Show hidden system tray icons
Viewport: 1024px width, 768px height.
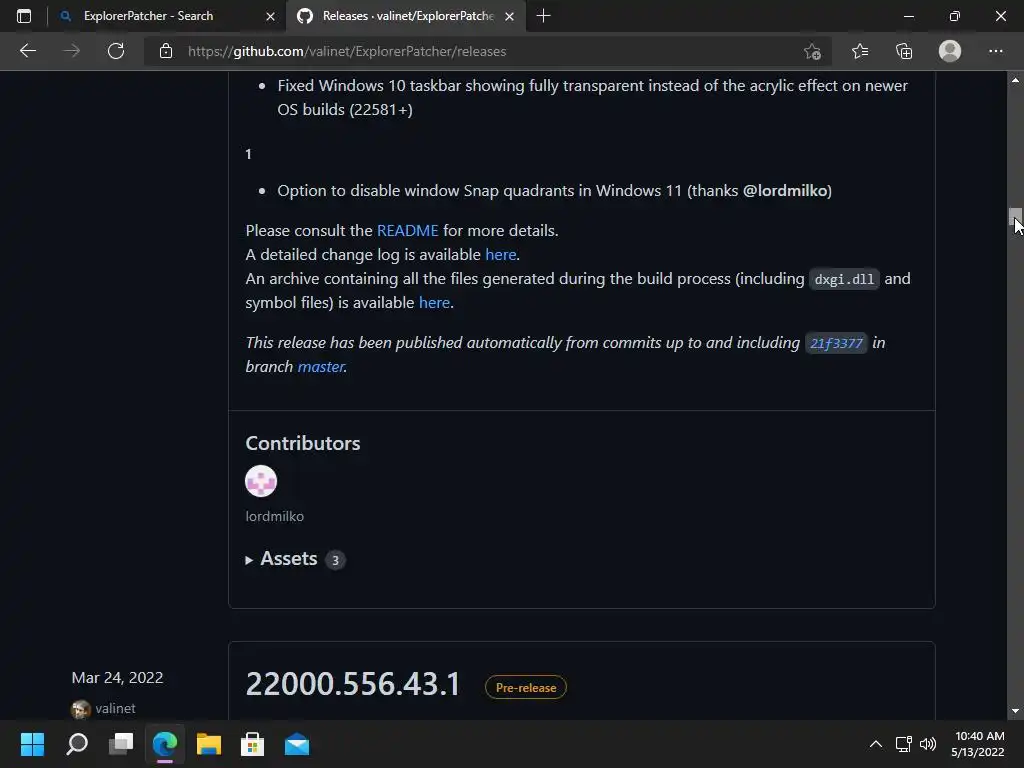click(x=876, y=744)
